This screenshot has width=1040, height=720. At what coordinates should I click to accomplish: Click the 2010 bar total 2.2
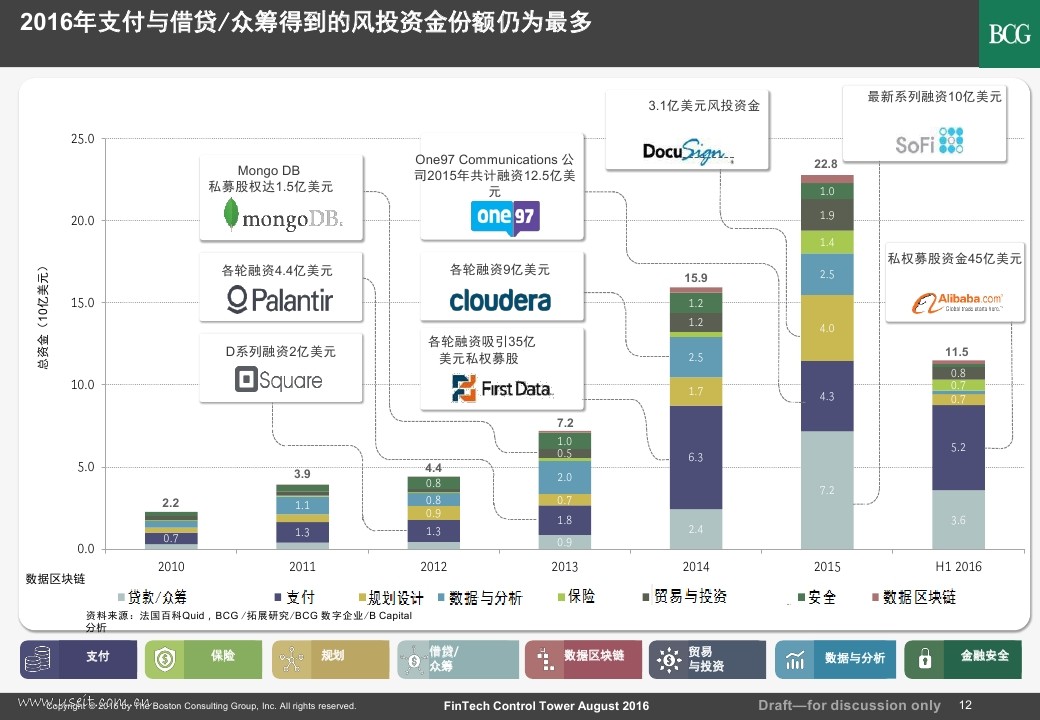click(x=170, y=503)
